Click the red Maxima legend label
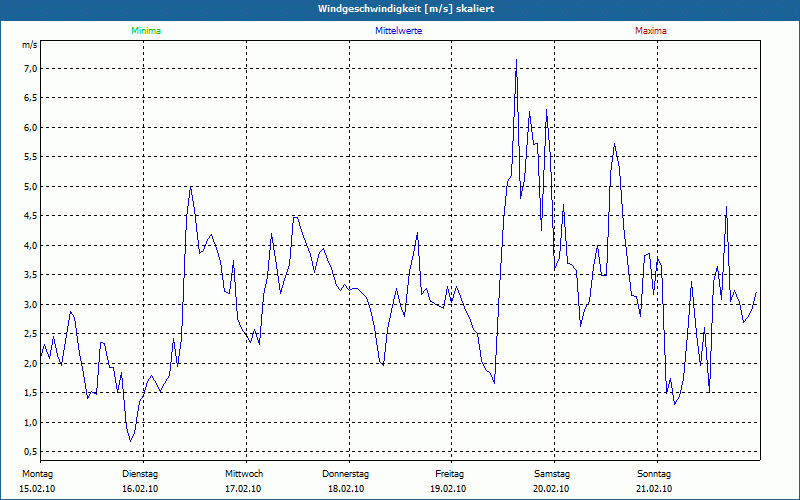The image size is (800, 500). coord(651,31)
